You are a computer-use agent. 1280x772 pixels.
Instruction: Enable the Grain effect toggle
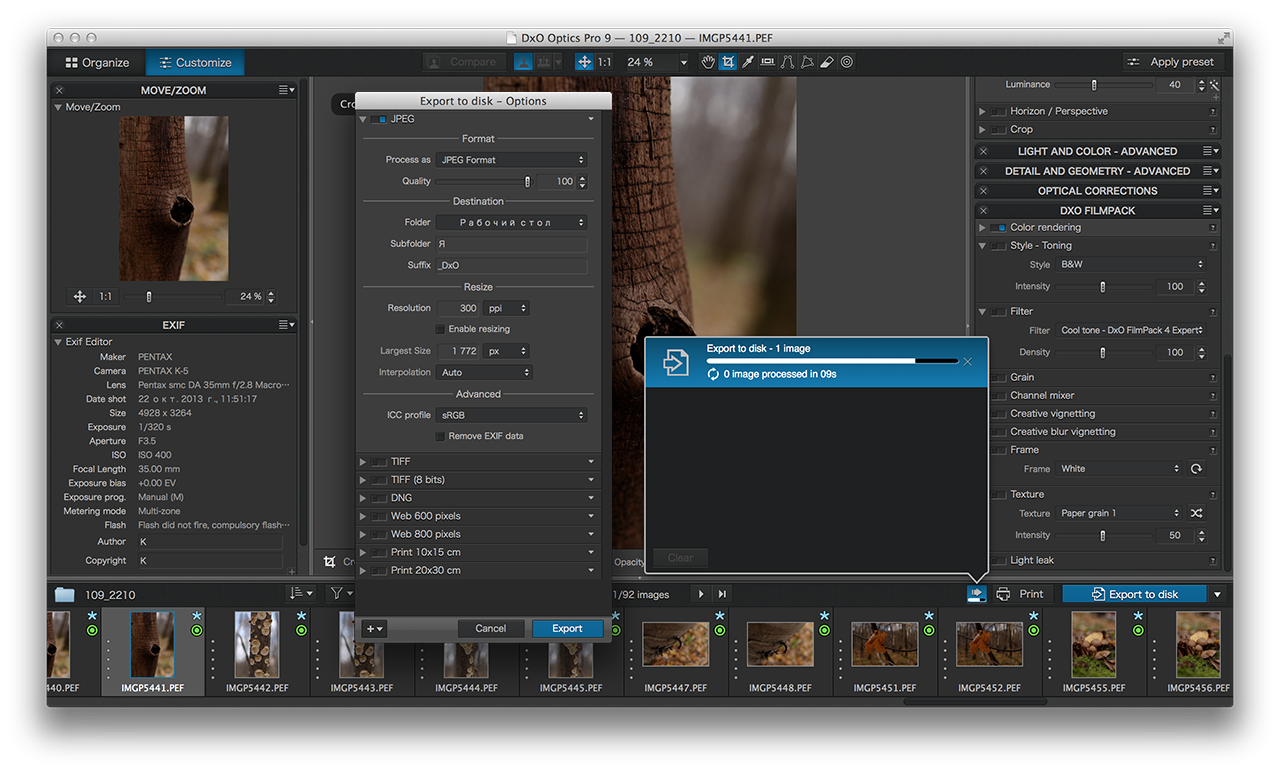point(999,378)
